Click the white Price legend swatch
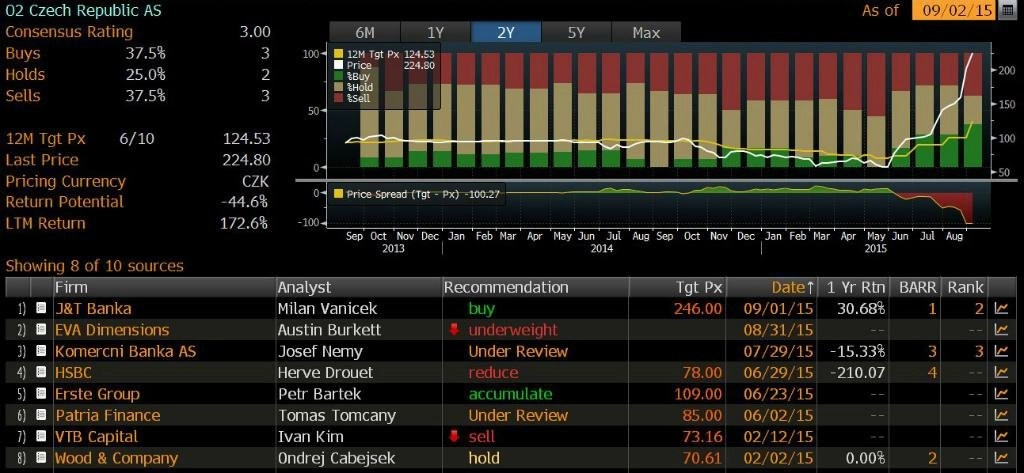Viewport: 1024px width, 473px height. click(x=338, y=65)
